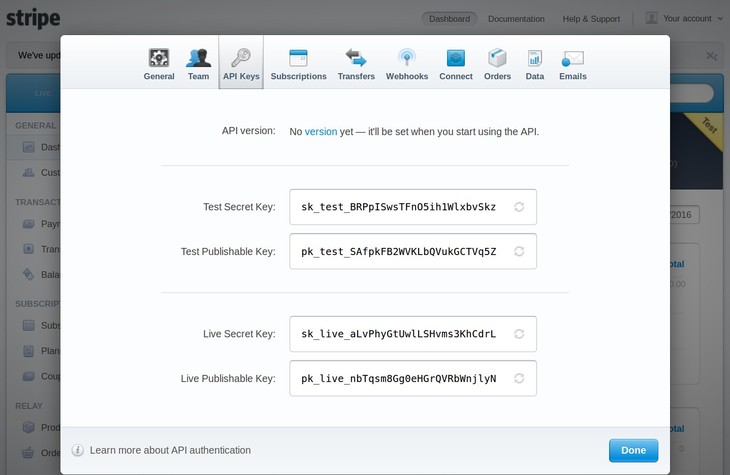
Task: Click the info icon beside Learn more
Action: coord(78,450)
